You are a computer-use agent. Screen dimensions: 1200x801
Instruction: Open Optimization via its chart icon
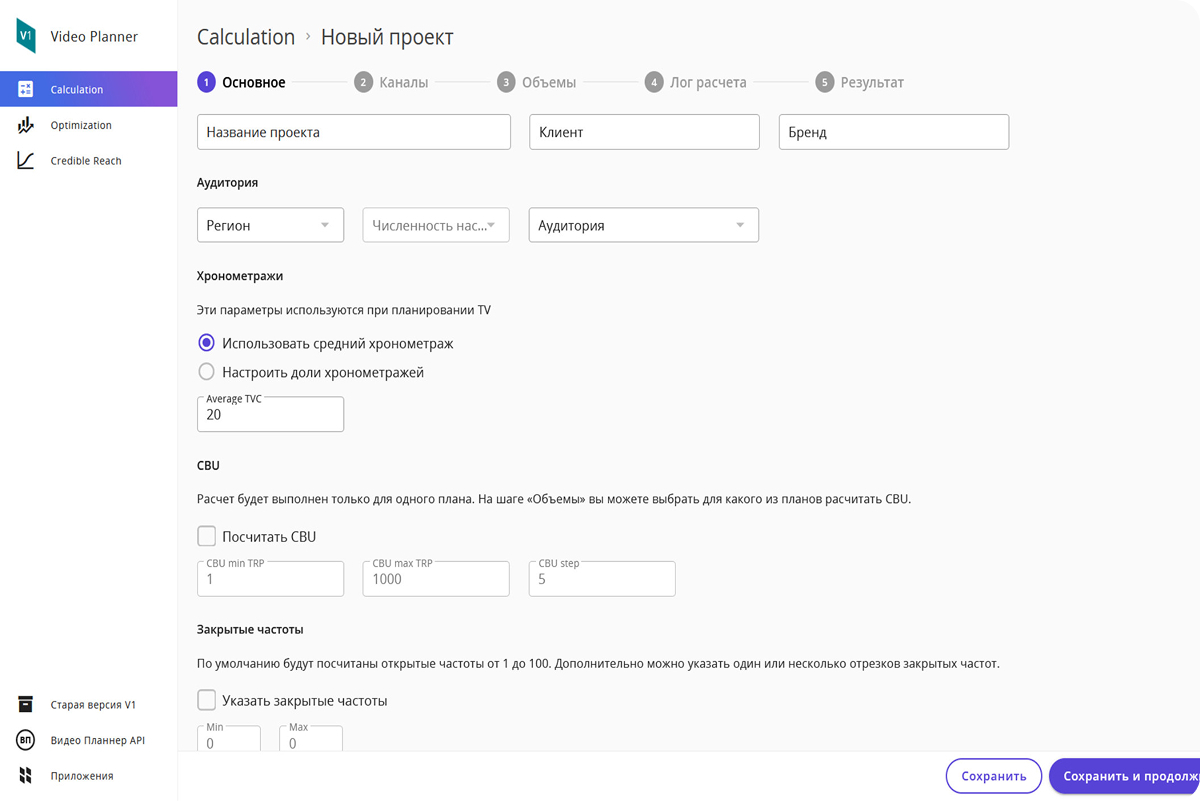click(x=26, y=125)
